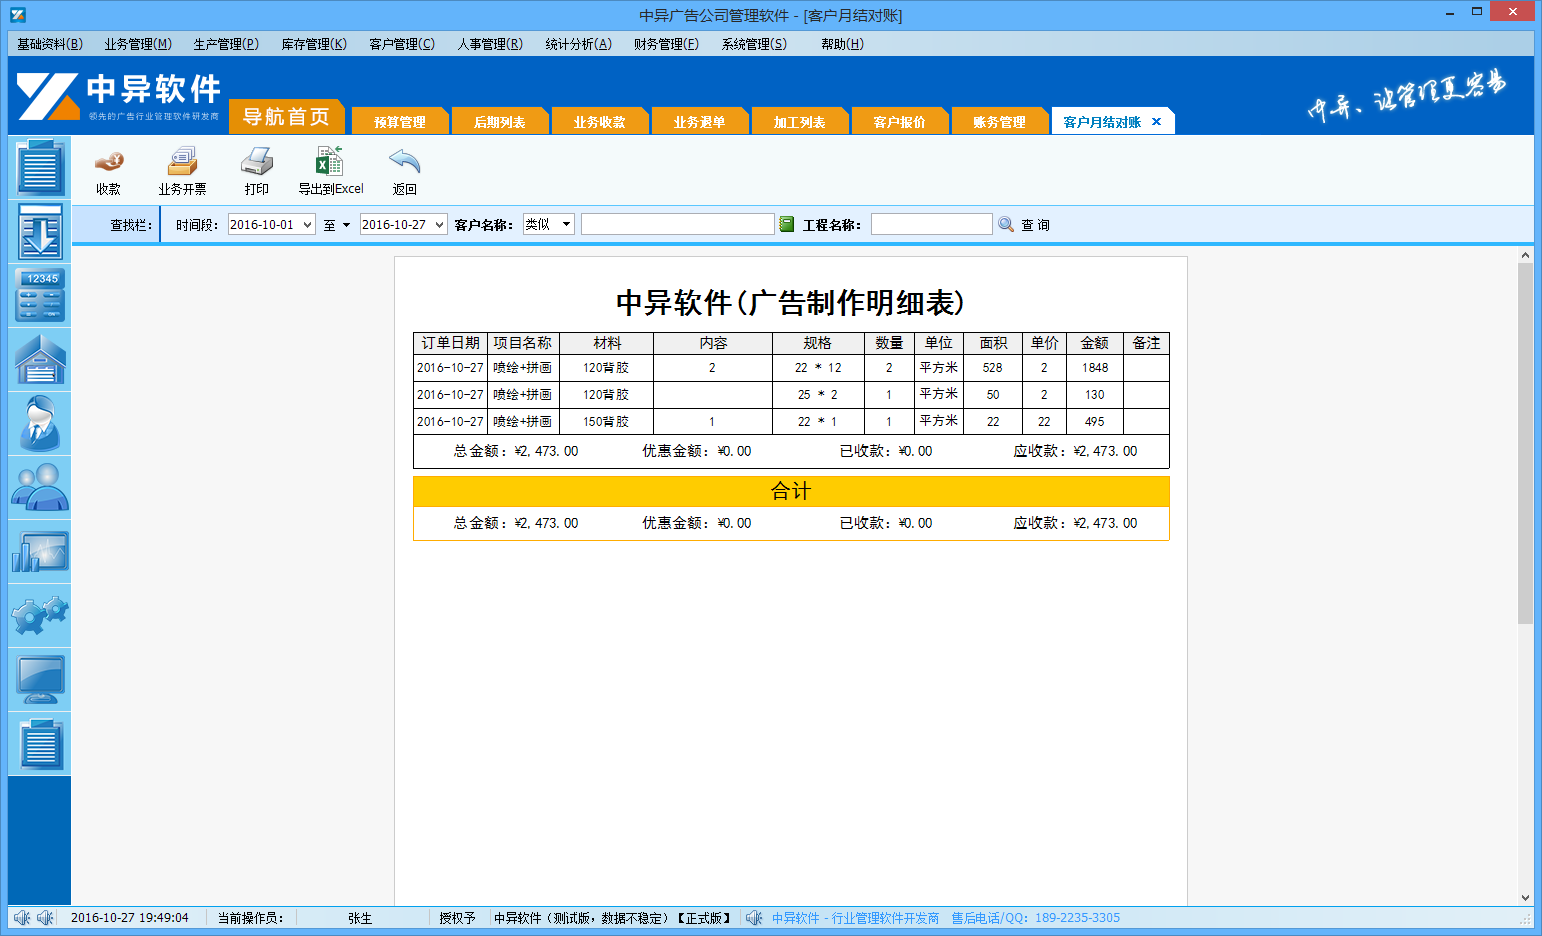Click the statistics chart icon in sidebar
This screenshot has width=1542, height=936.
(x=39, y=552)
